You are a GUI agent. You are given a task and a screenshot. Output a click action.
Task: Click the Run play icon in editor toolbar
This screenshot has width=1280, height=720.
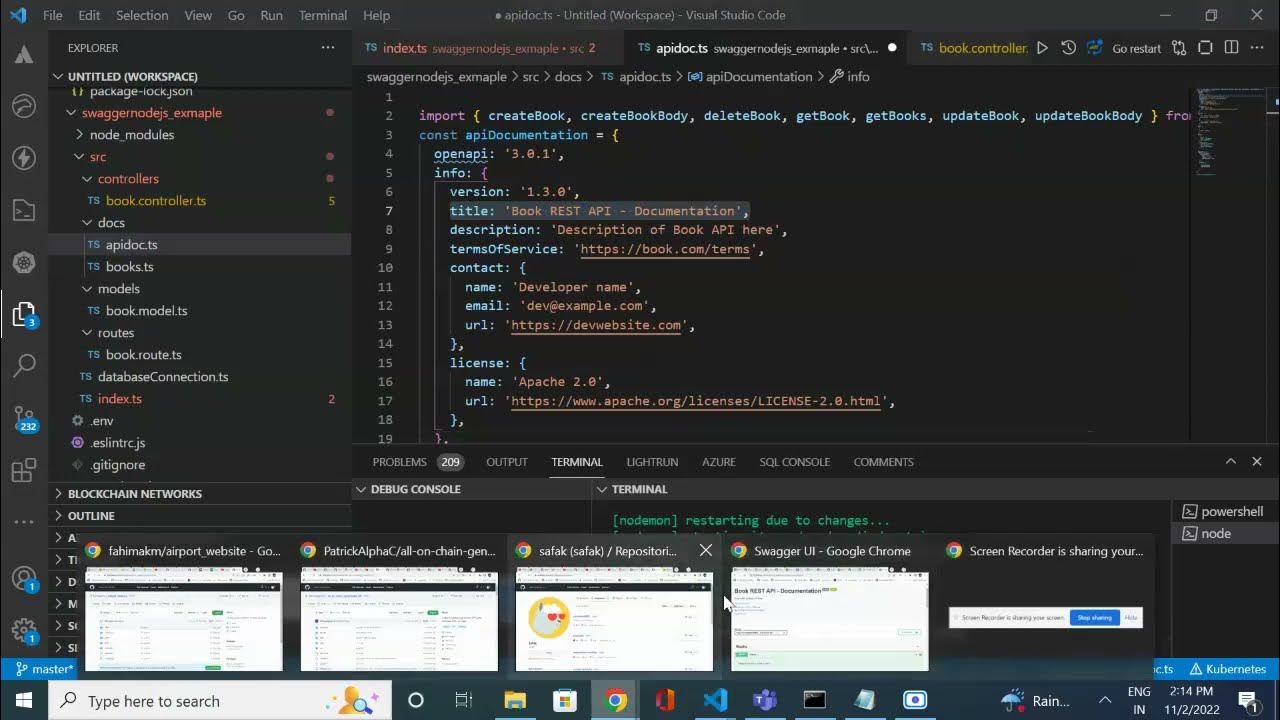click(1042, 48)
